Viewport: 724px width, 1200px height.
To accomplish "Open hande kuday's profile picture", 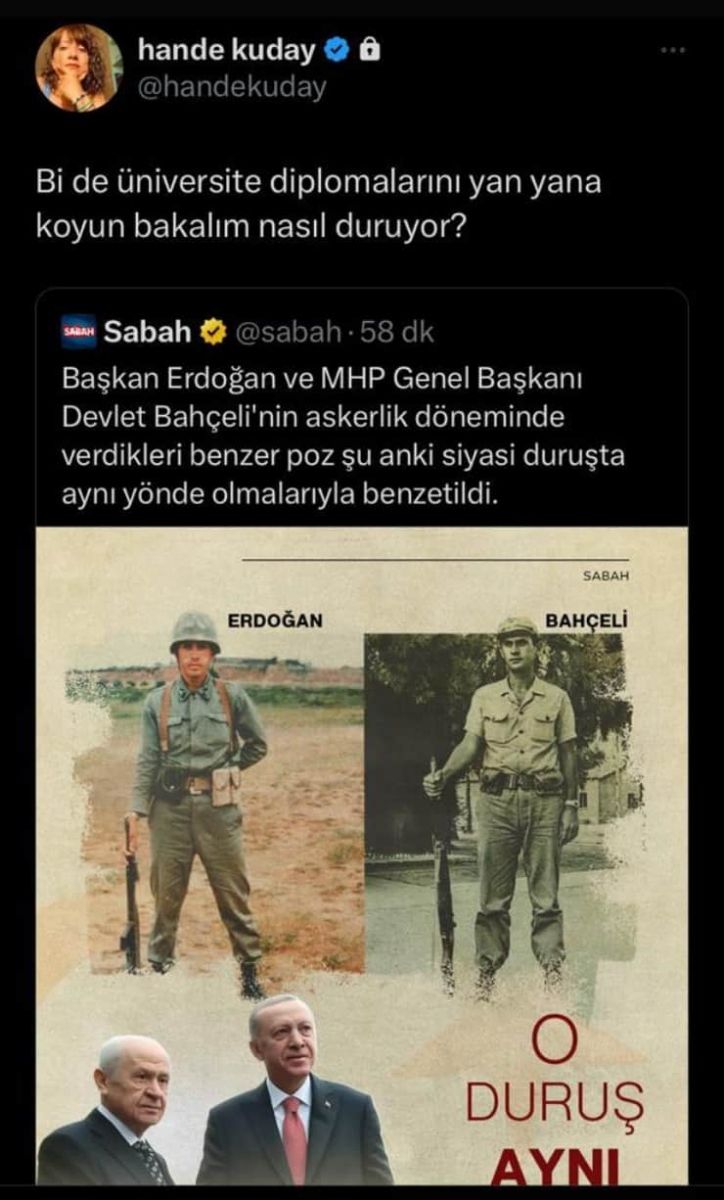I will click(78, 68).
